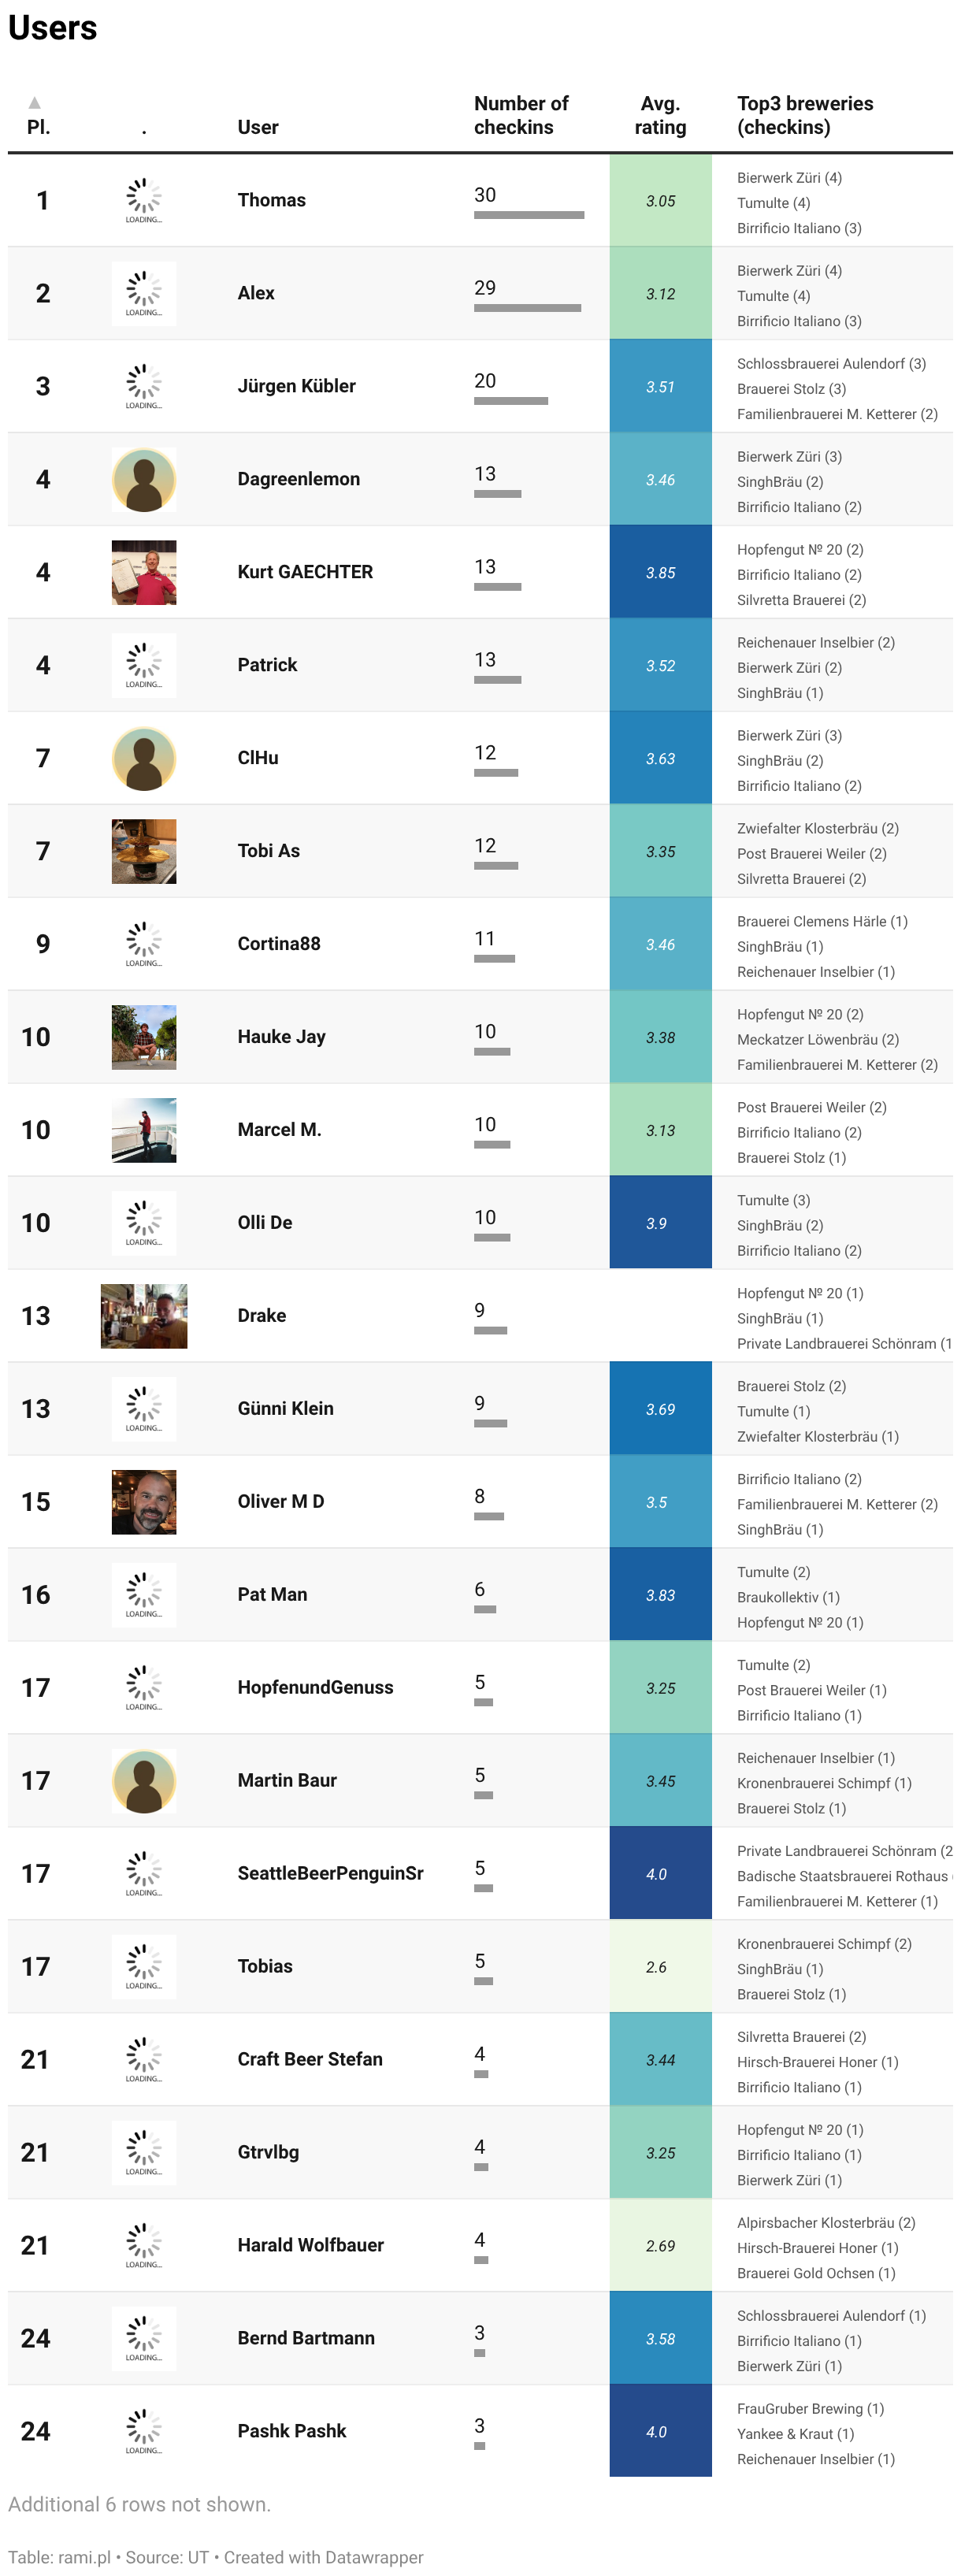961x2576 pixels.
Task: Click Pashk Pashk's loading avatar icon
Action: point(144,2433)
